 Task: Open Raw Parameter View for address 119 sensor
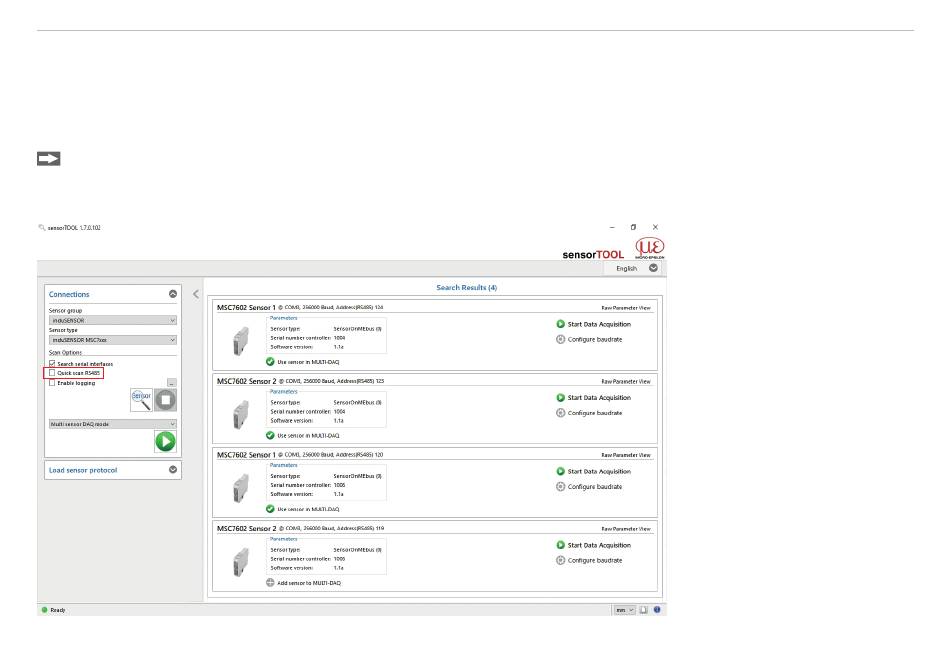coord(626,529)
